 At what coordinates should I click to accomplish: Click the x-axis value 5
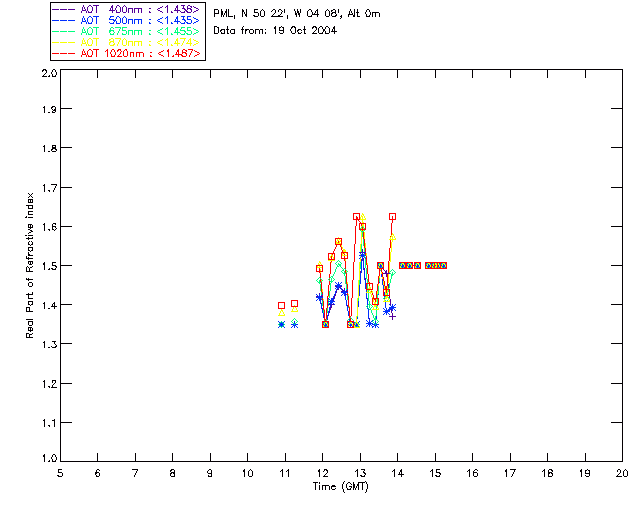coord(60,473)
